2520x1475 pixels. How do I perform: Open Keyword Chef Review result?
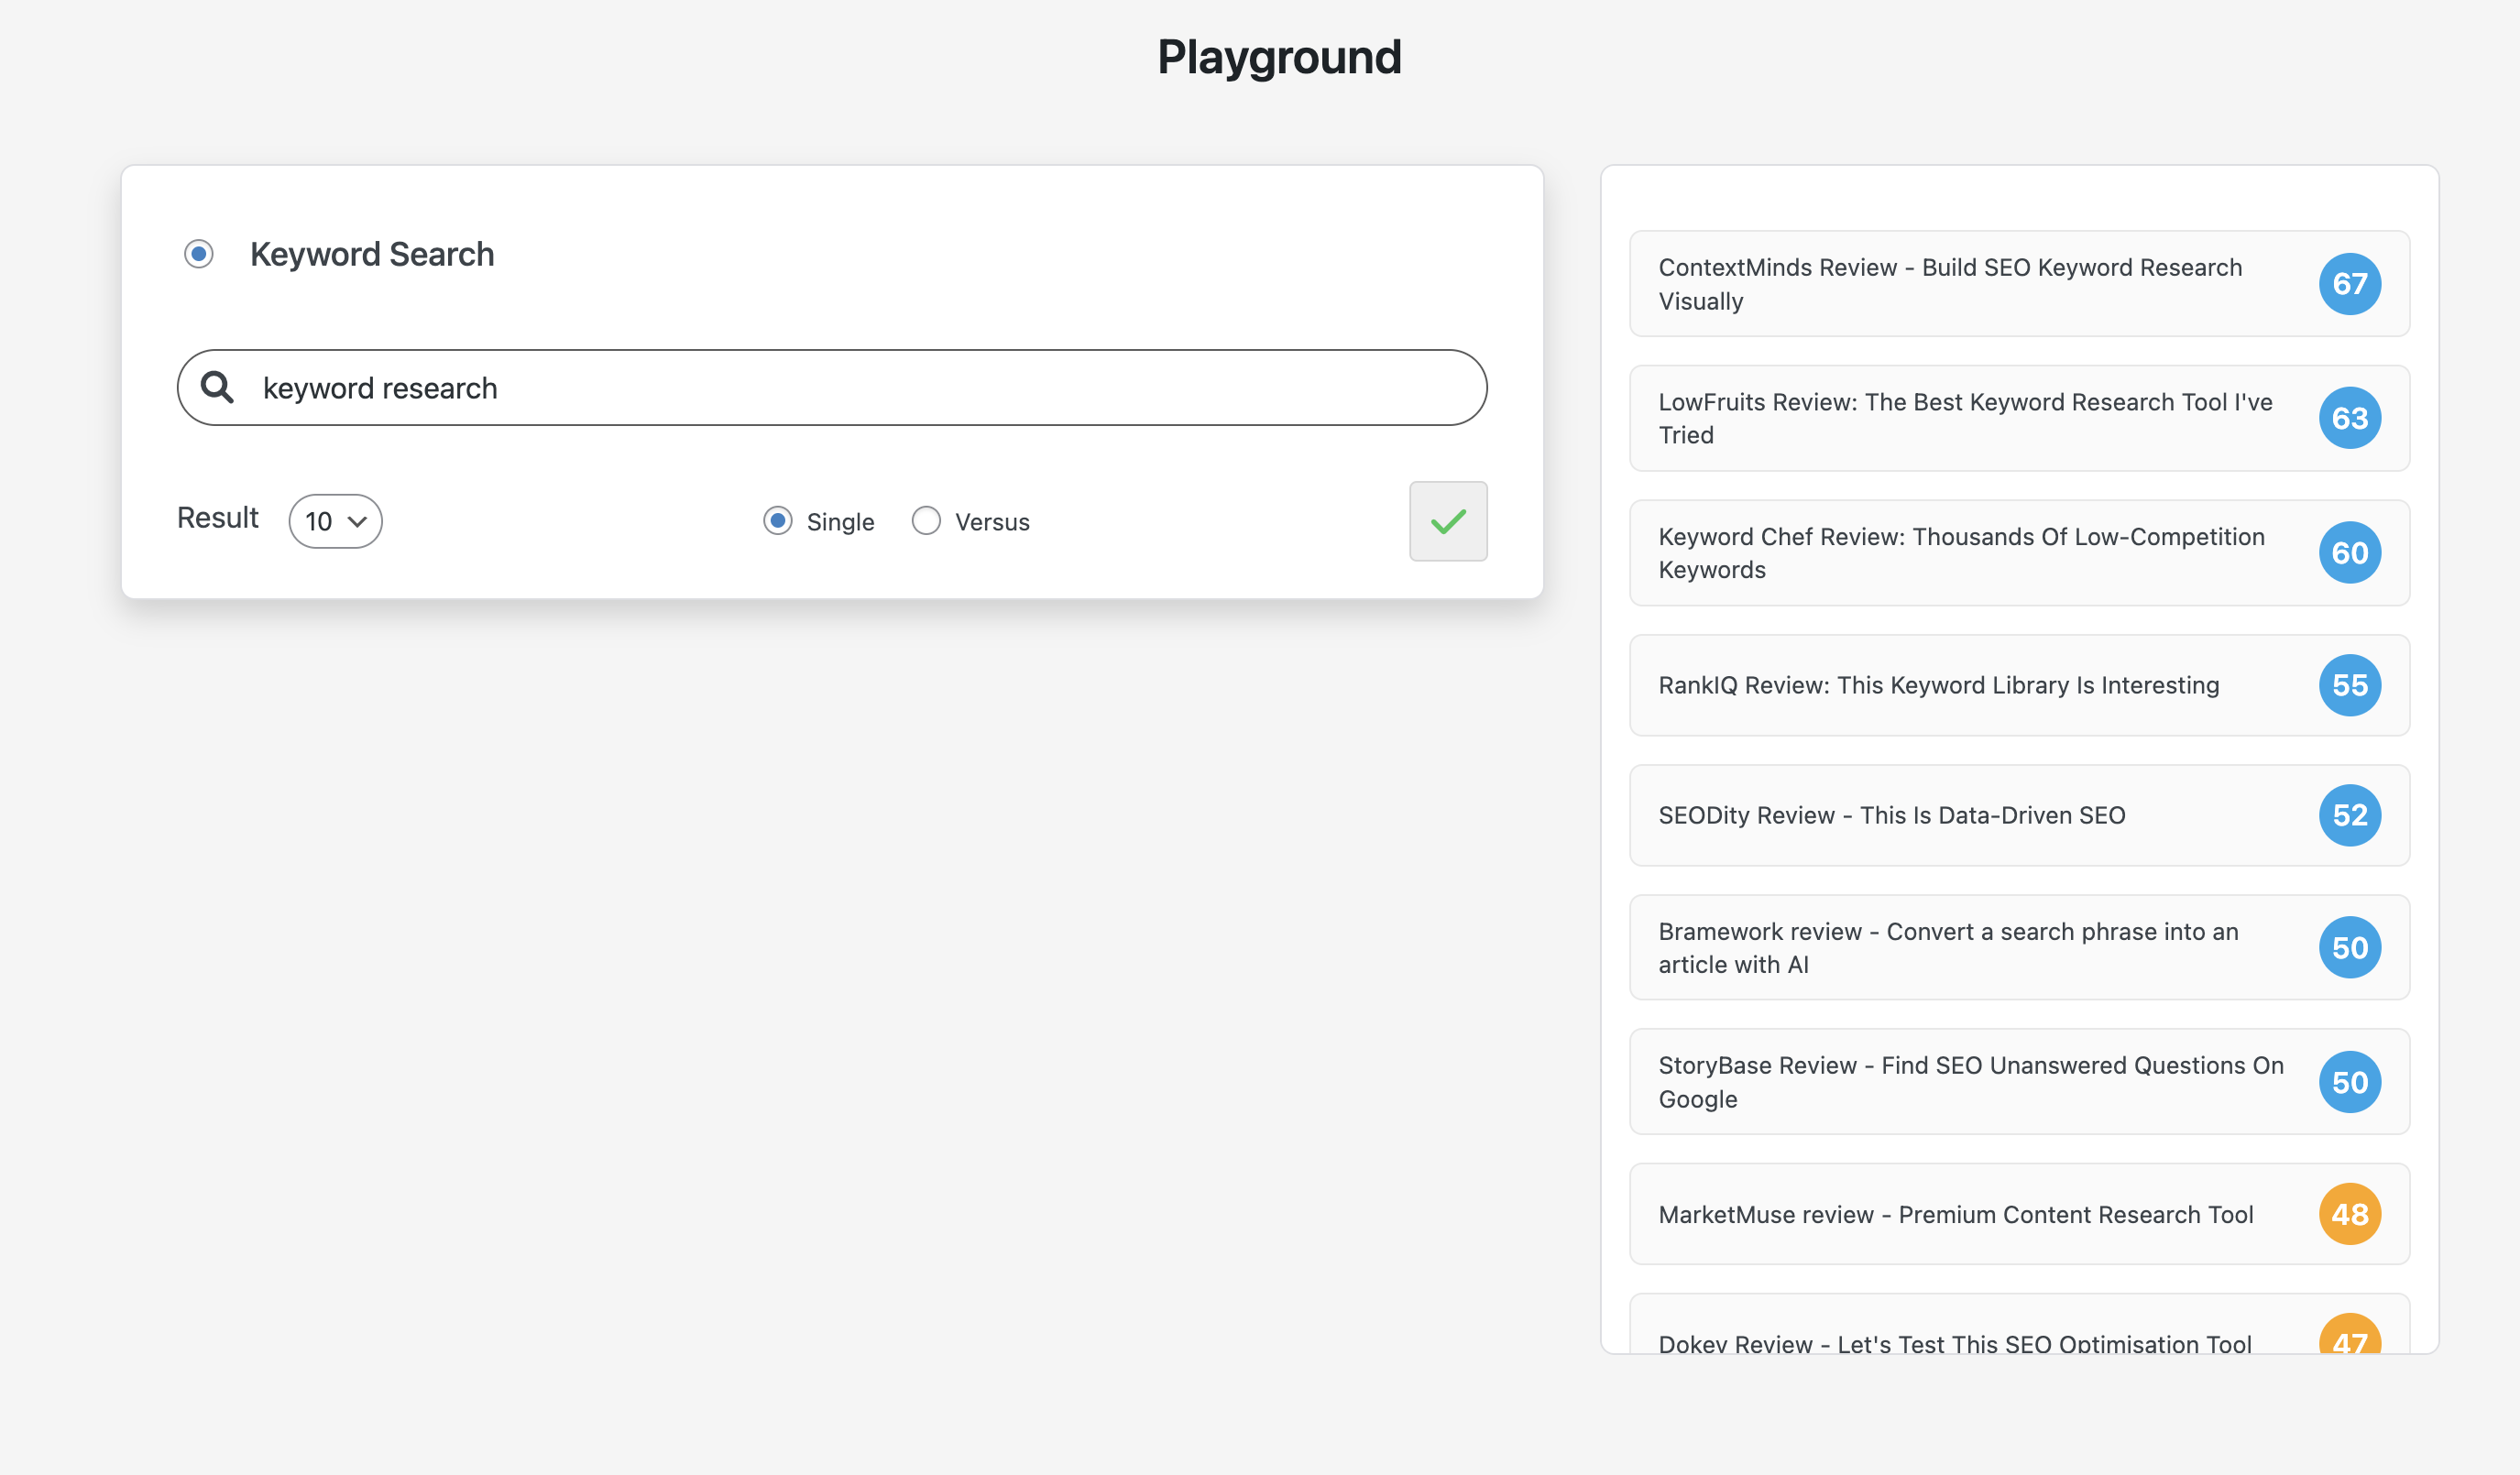coord(2019,553)
